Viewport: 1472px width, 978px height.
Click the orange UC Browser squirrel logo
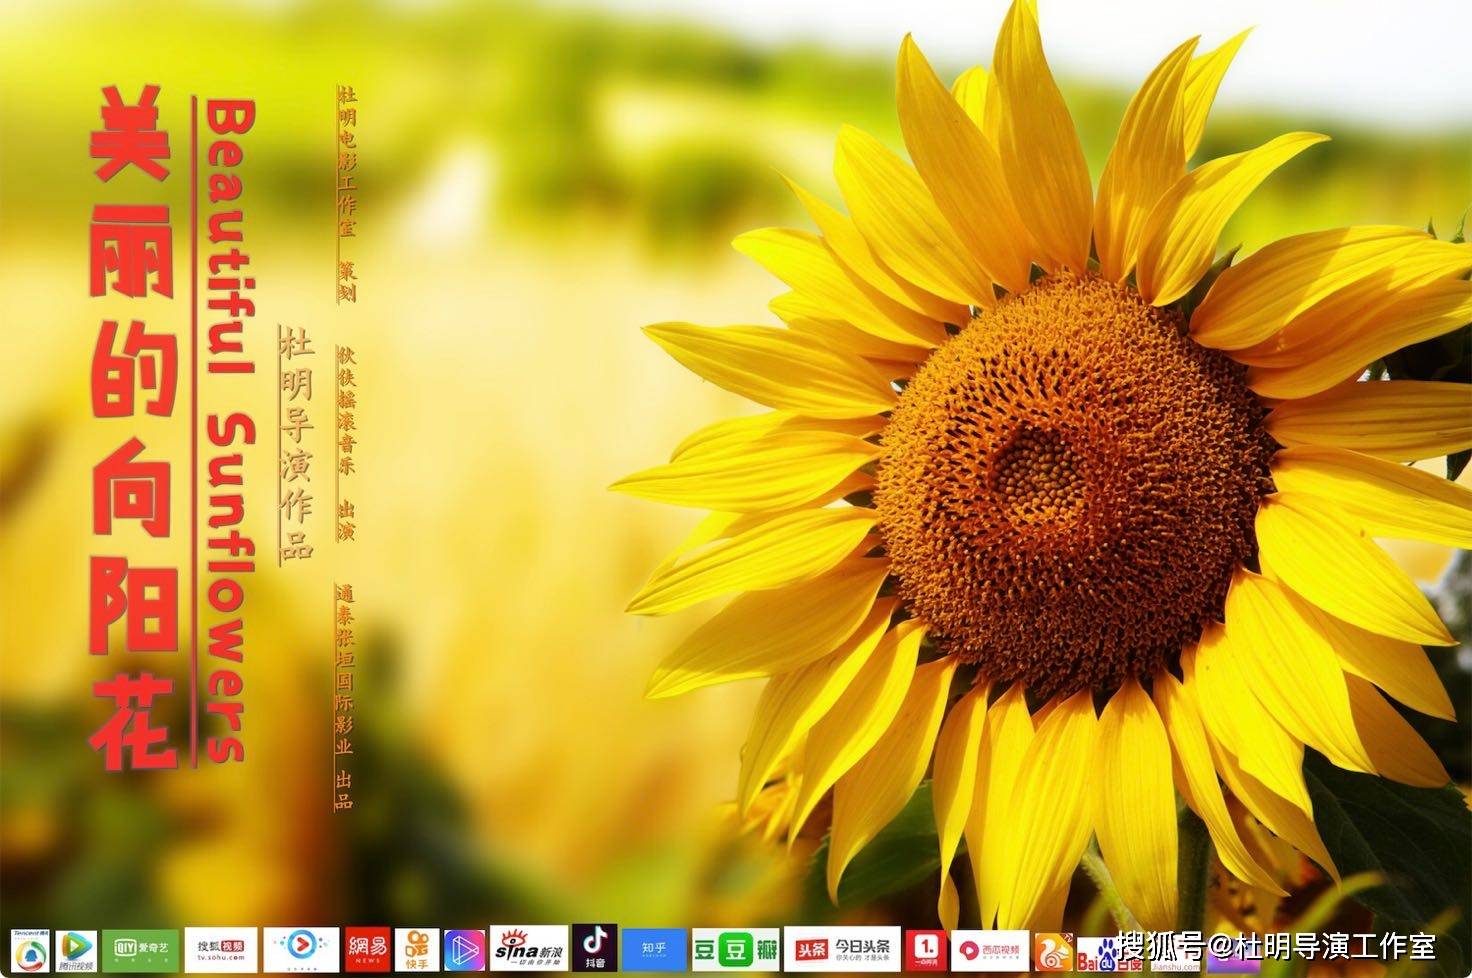coord(1053,952)
